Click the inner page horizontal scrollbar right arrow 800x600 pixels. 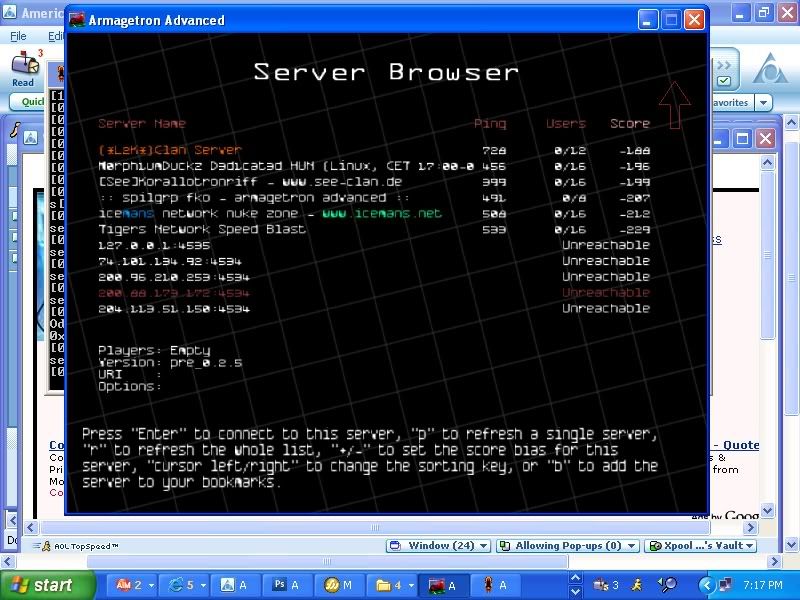(751, 527)
